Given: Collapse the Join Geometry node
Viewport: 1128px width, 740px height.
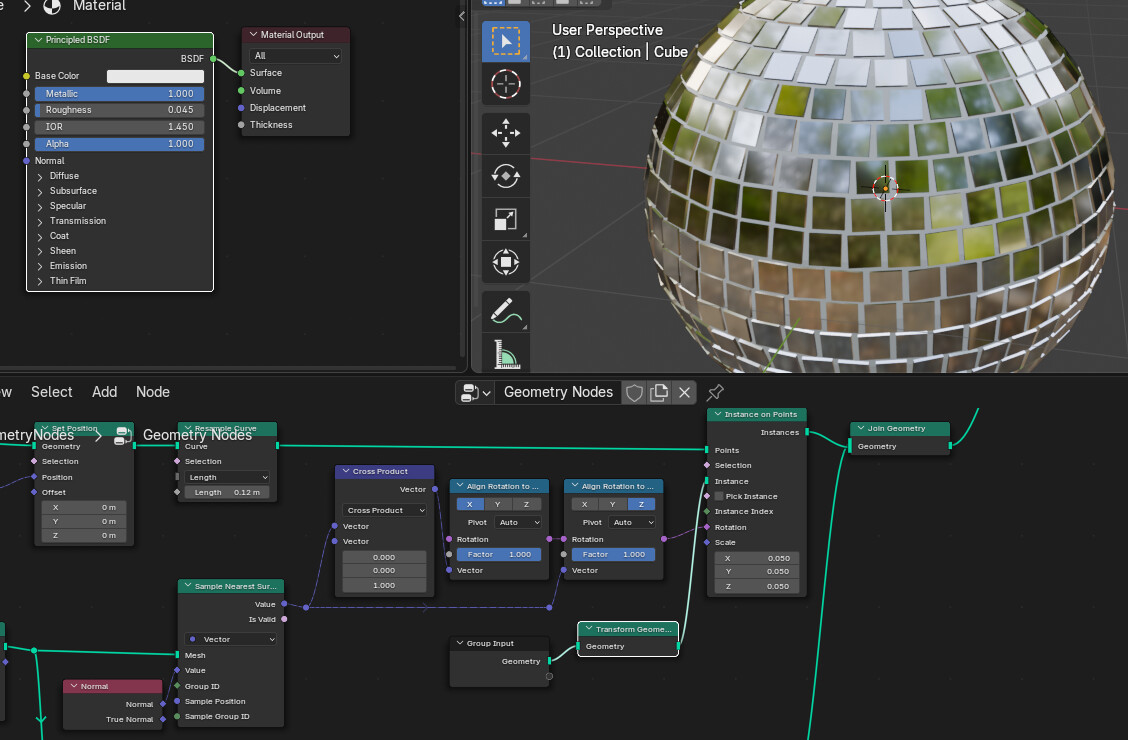Looking at the screenshot, I should (860, 428).
